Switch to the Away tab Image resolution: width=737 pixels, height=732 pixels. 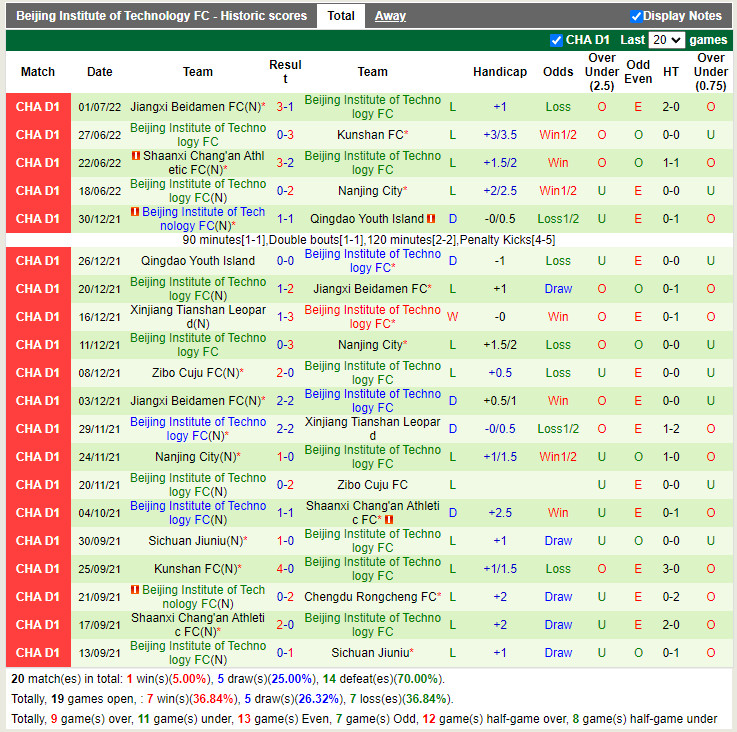390,16
